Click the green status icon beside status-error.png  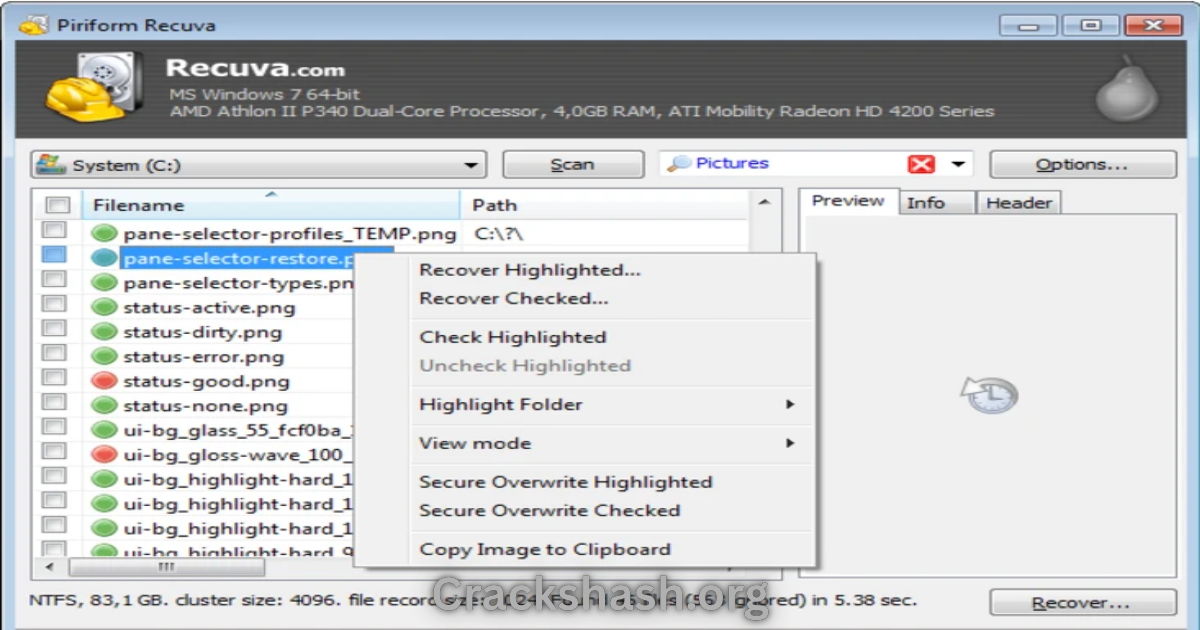click(104, 356)
